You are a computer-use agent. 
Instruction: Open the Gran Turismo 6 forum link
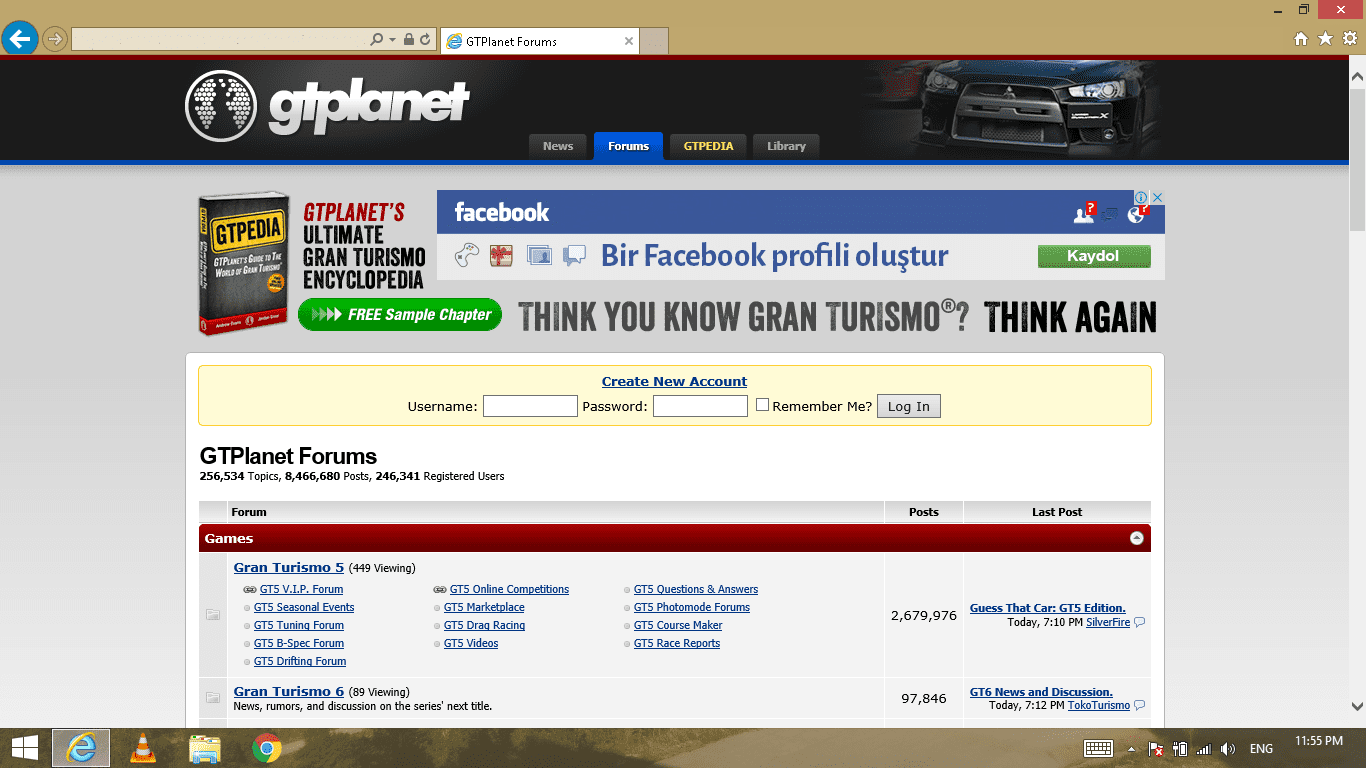(289, 691)
